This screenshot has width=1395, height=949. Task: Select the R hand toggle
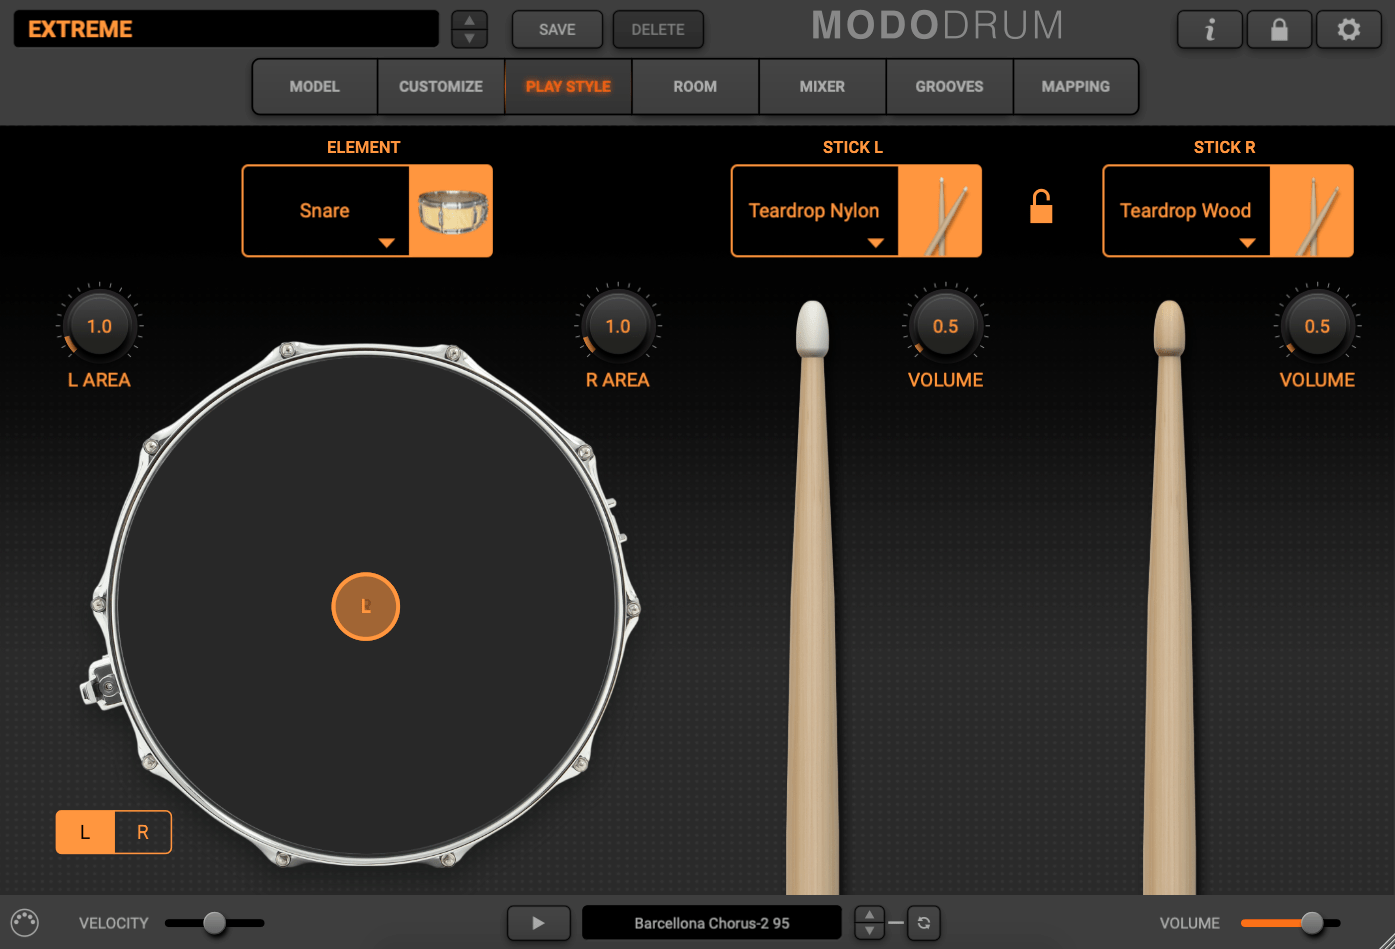(x=143, y=832)
